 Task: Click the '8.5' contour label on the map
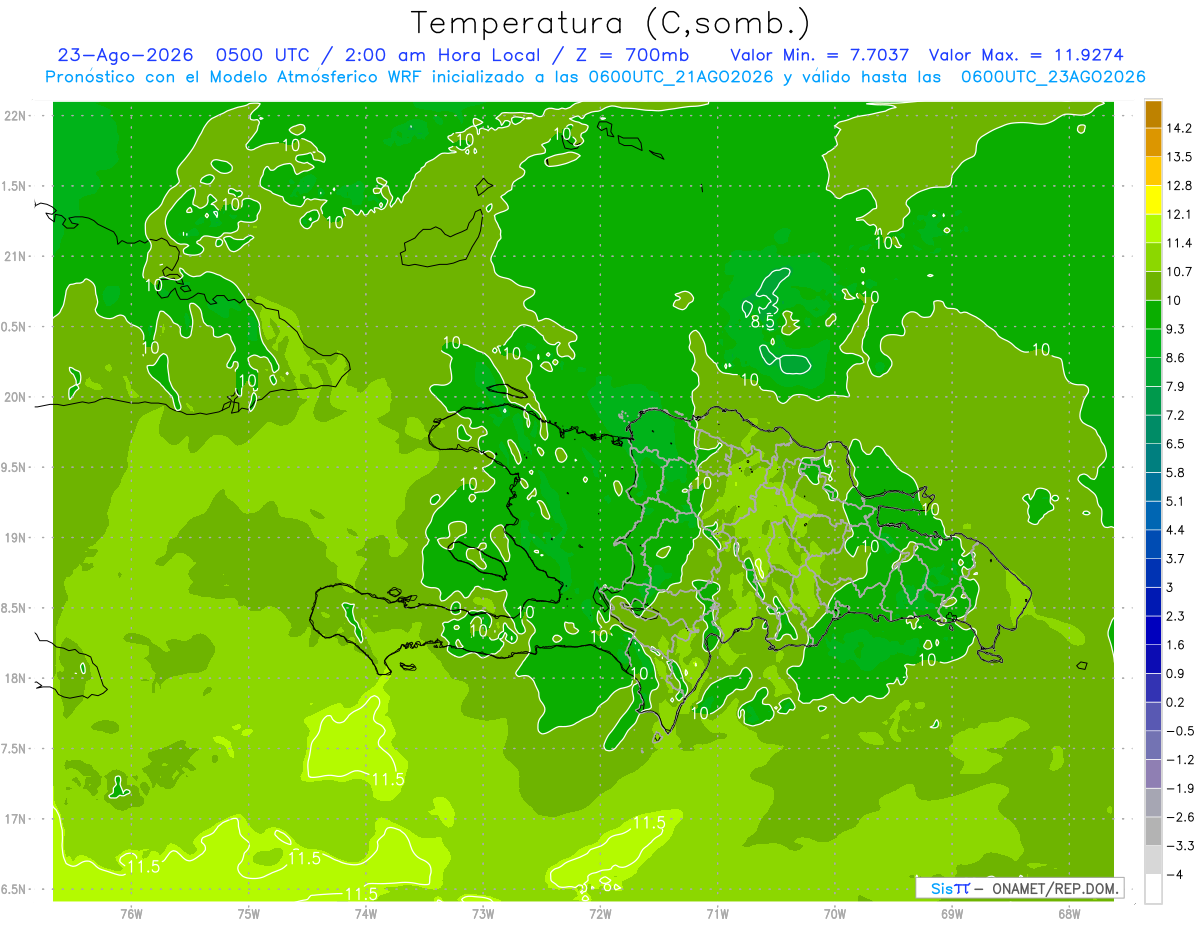tap(763, 322)
